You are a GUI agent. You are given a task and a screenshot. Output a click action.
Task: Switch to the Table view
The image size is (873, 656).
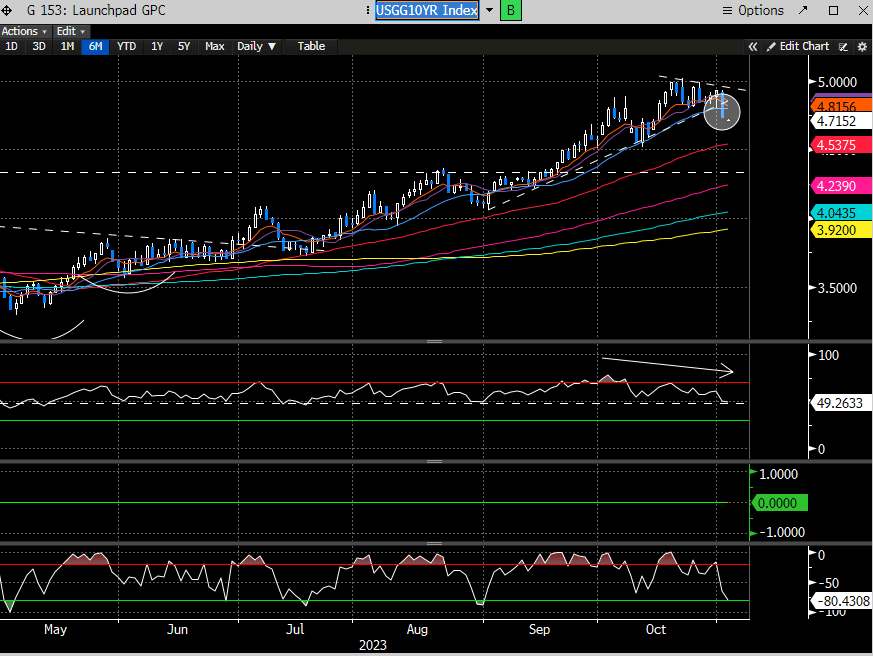click(311, 46)
